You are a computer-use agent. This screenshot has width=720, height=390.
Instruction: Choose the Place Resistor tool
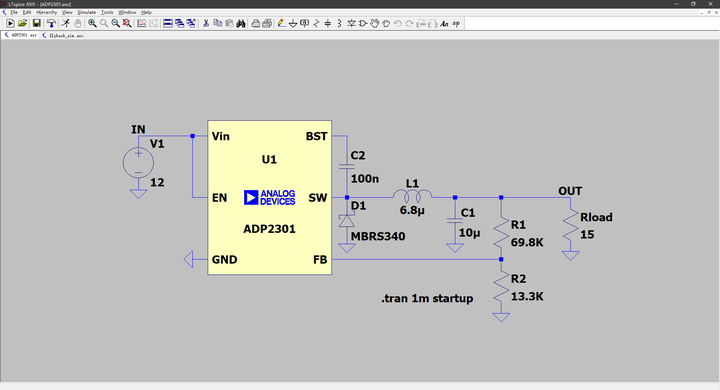tap(316, 23)
